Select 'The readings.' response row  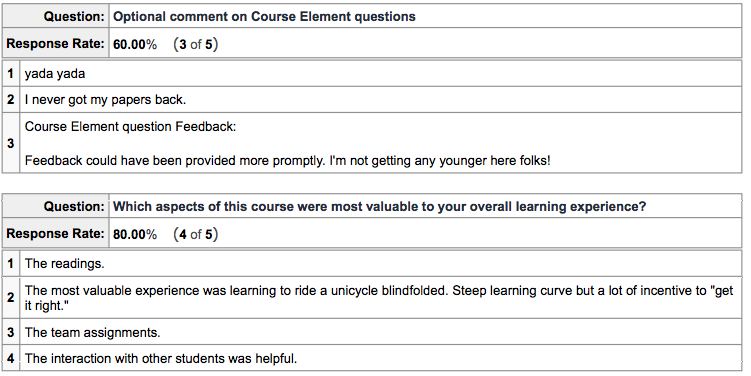pyautogui.click(x=380, y=263)
